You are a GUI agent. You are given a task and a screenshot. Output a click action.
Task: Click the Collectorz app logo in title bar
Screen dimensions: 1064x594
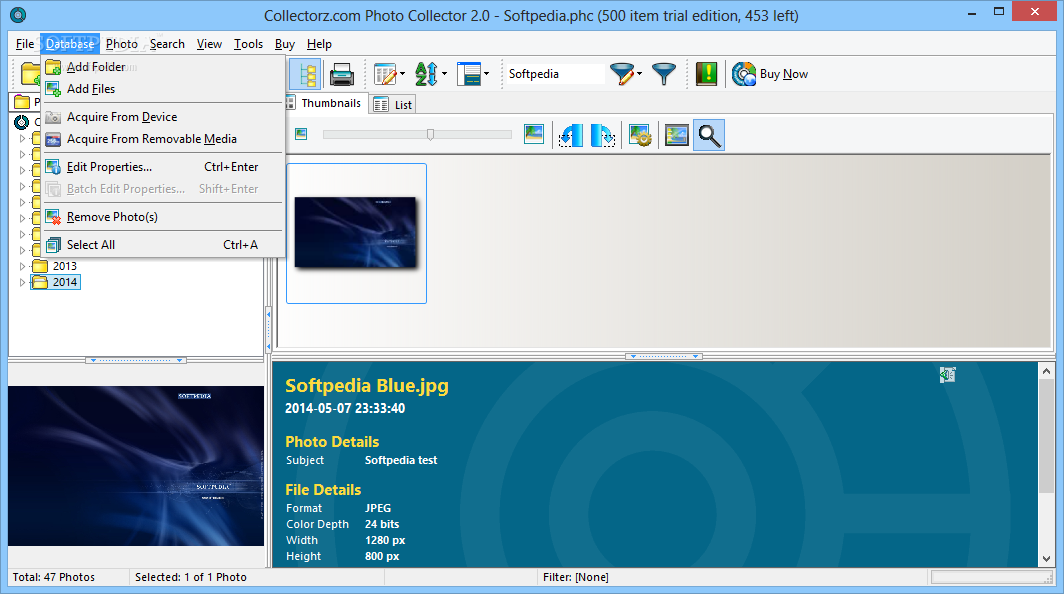click(18, 14)
